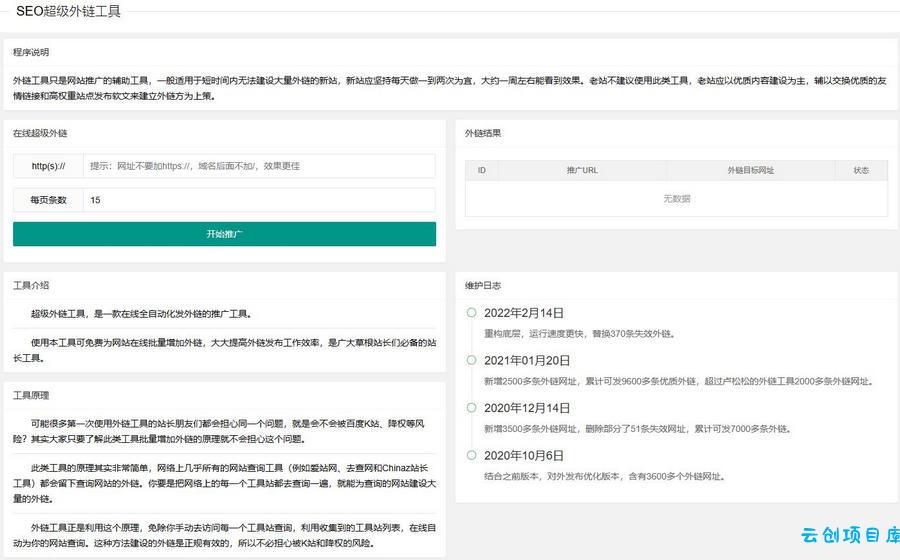Screen dimensions: 900x560
Task: Click the 外链目标网址 column header
Action: pos(751,170)
